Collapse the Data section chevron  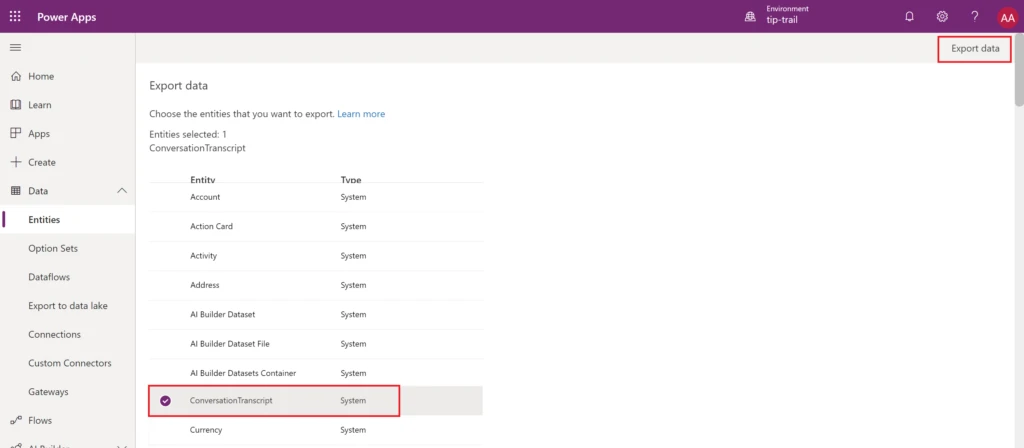(x=122, y=191)
